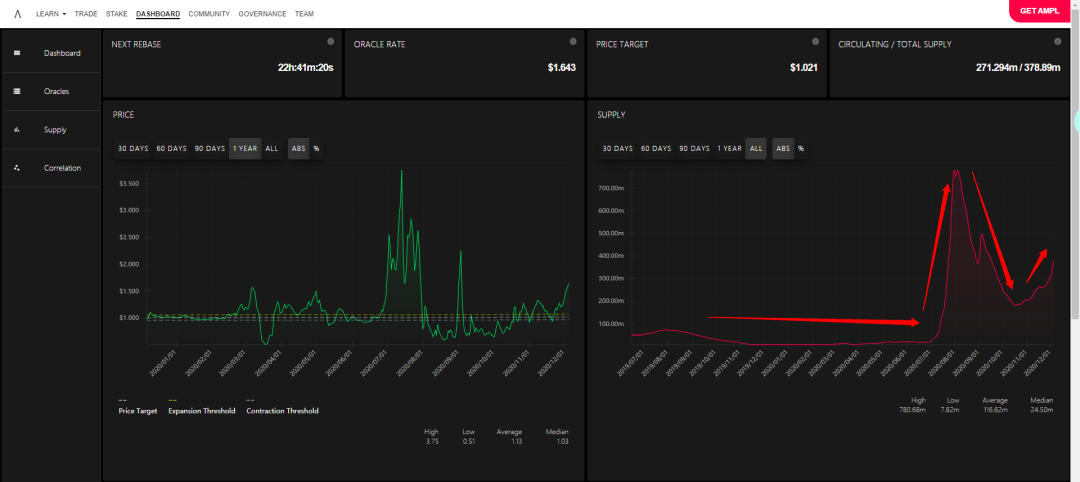Set Supply chart range to 90 days

[x=694, y=149]
